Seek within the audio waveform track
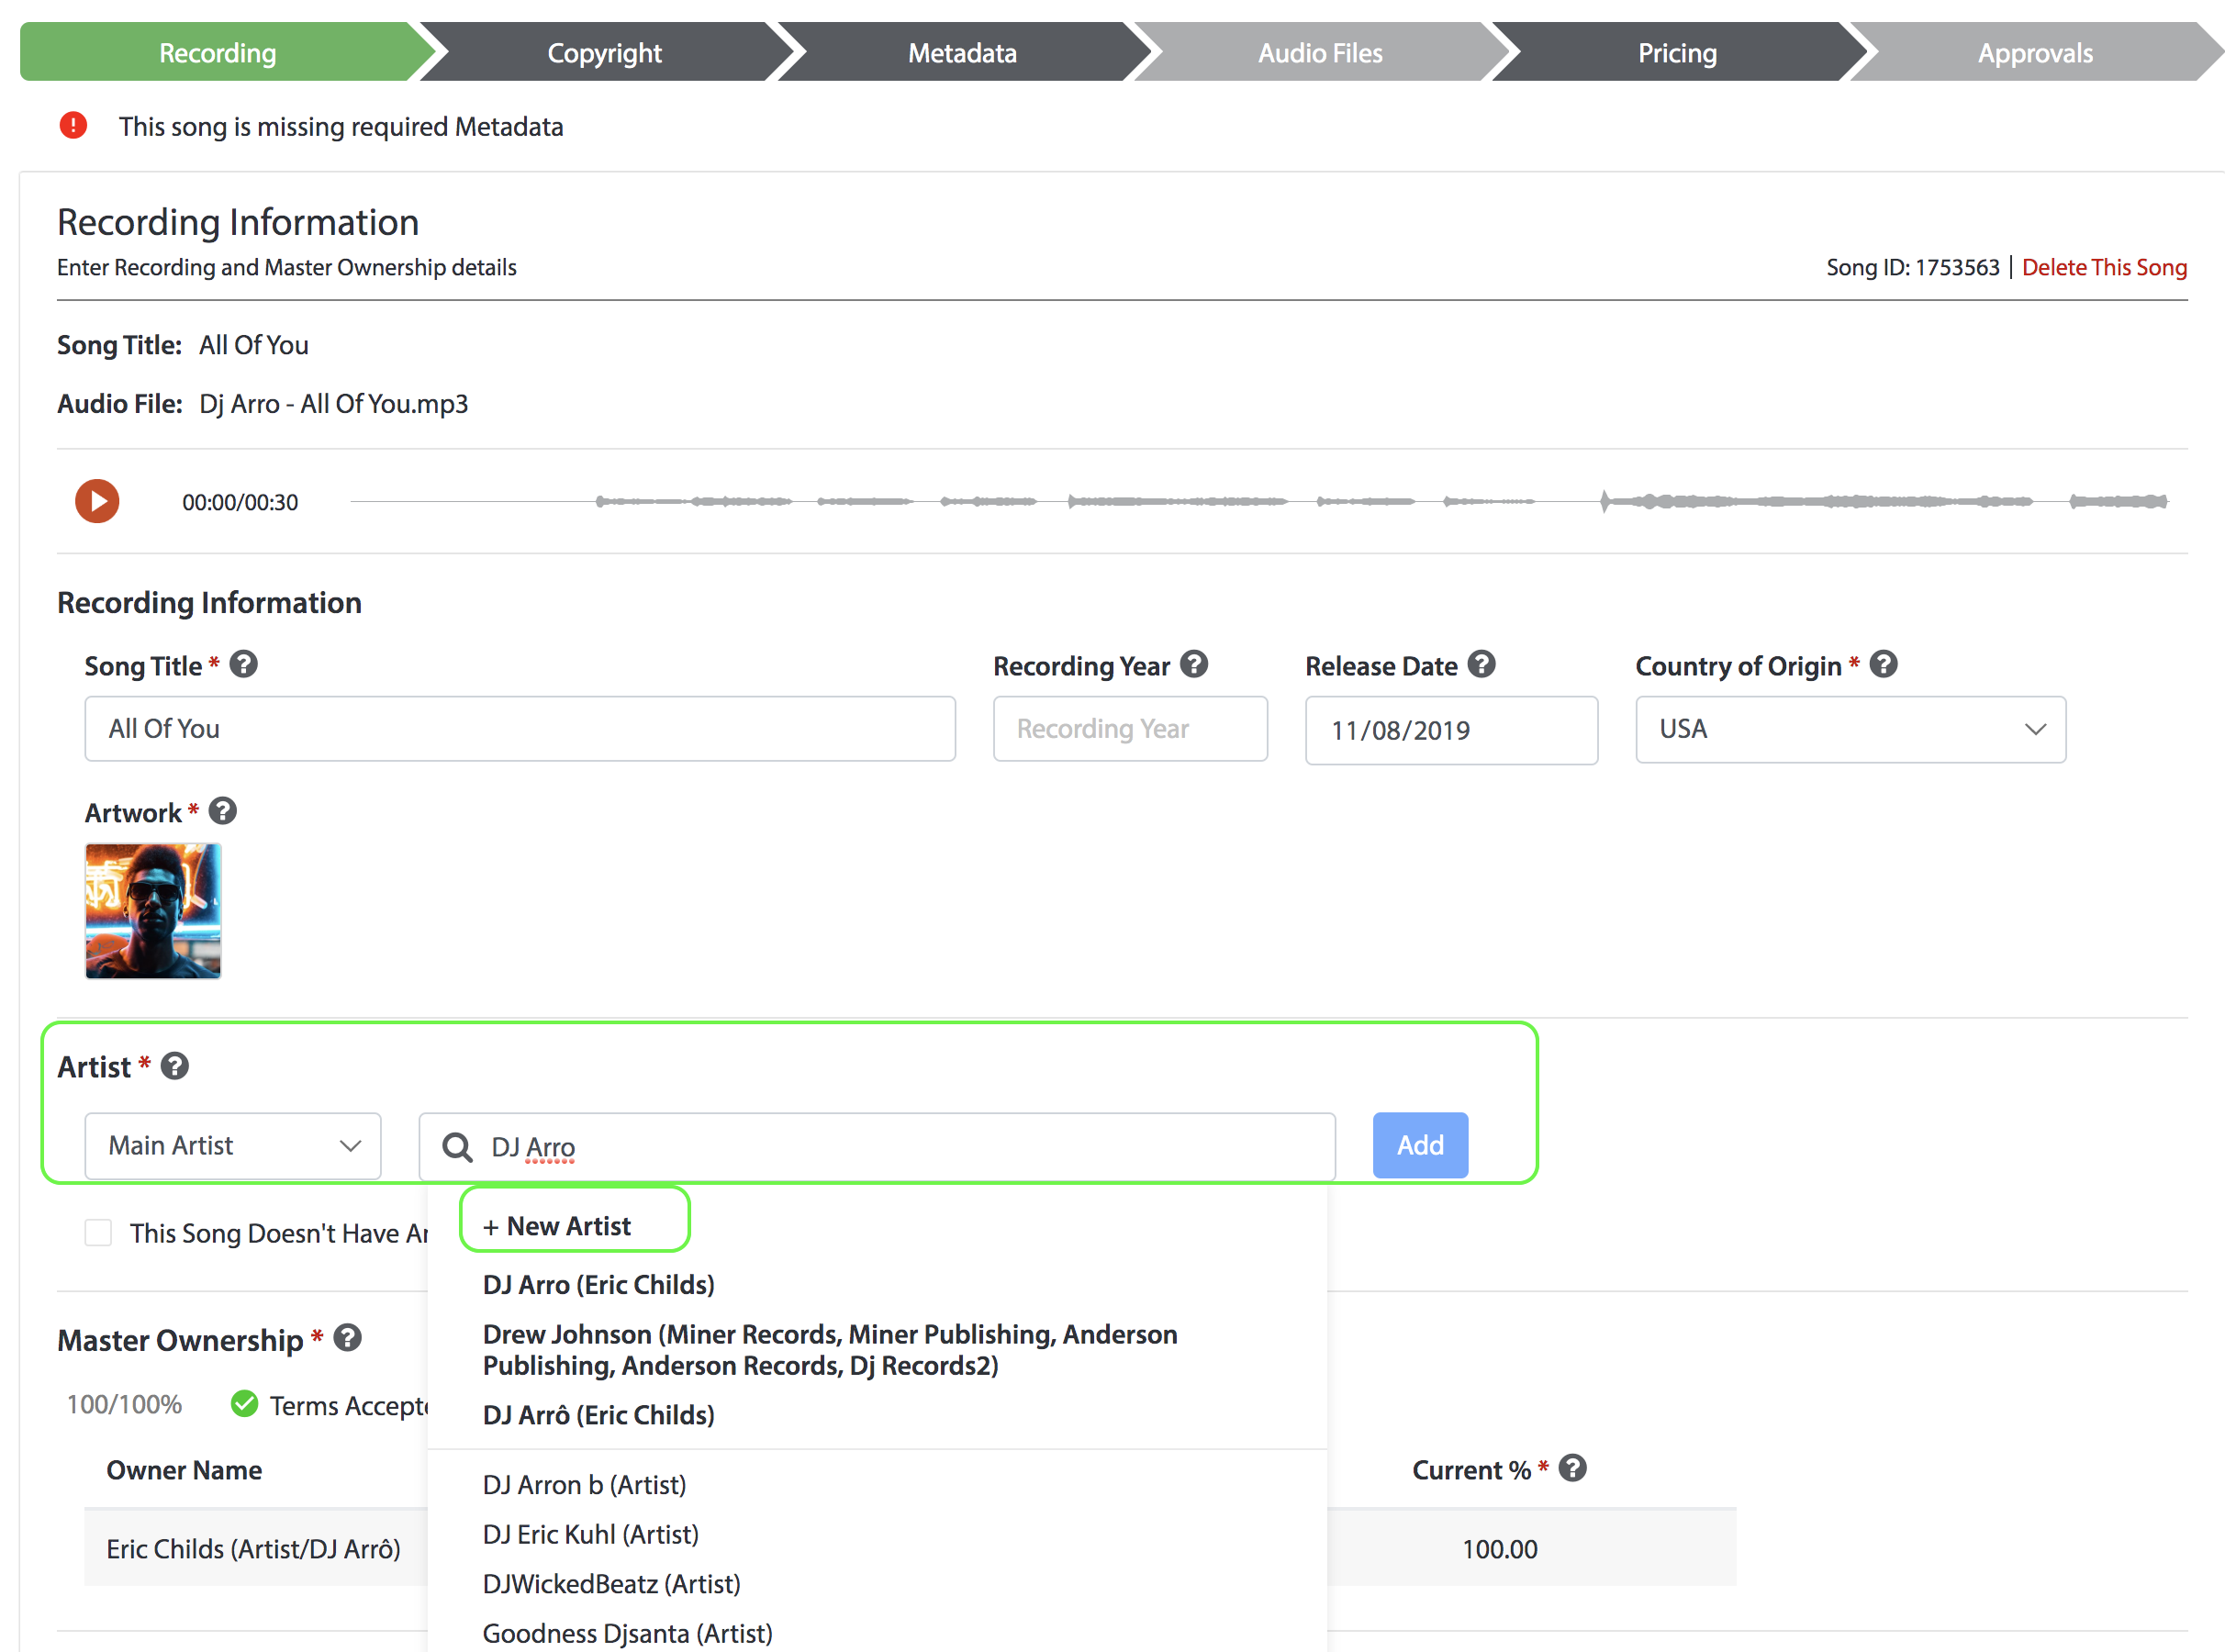Viewport: 2225px width, 1652px height. pos(1258,501)
